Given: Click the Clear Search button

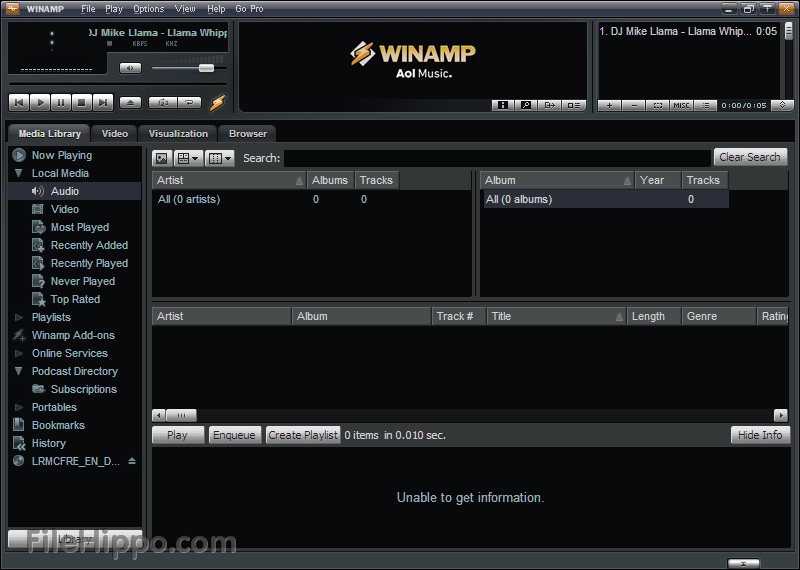Looking at the screenshot, I should (x=750, y=157).
